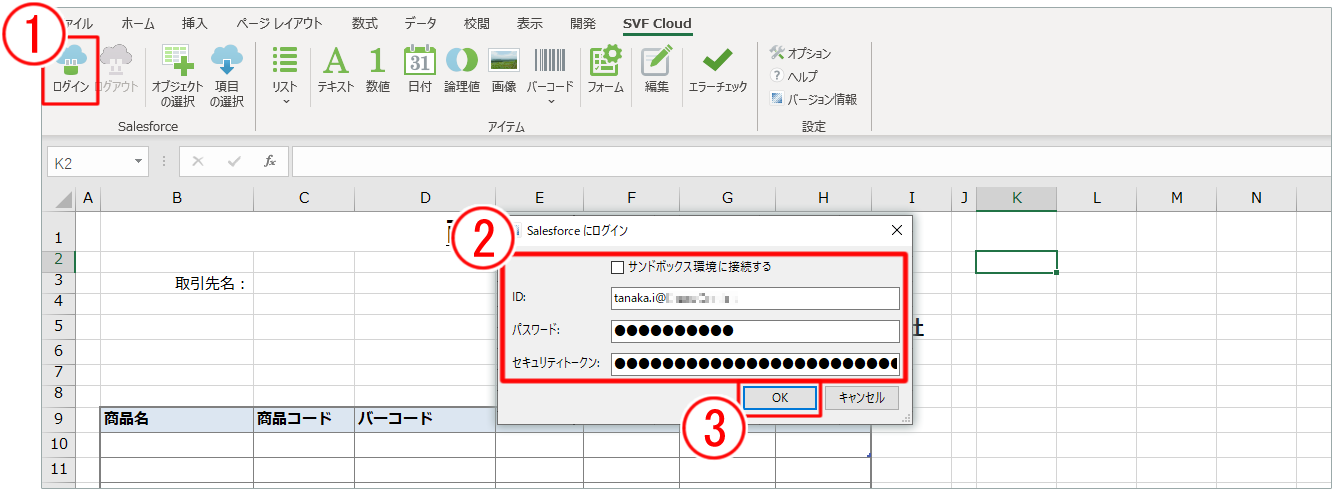Open the Name Box dropdown arrow

[x=138, y=161]
